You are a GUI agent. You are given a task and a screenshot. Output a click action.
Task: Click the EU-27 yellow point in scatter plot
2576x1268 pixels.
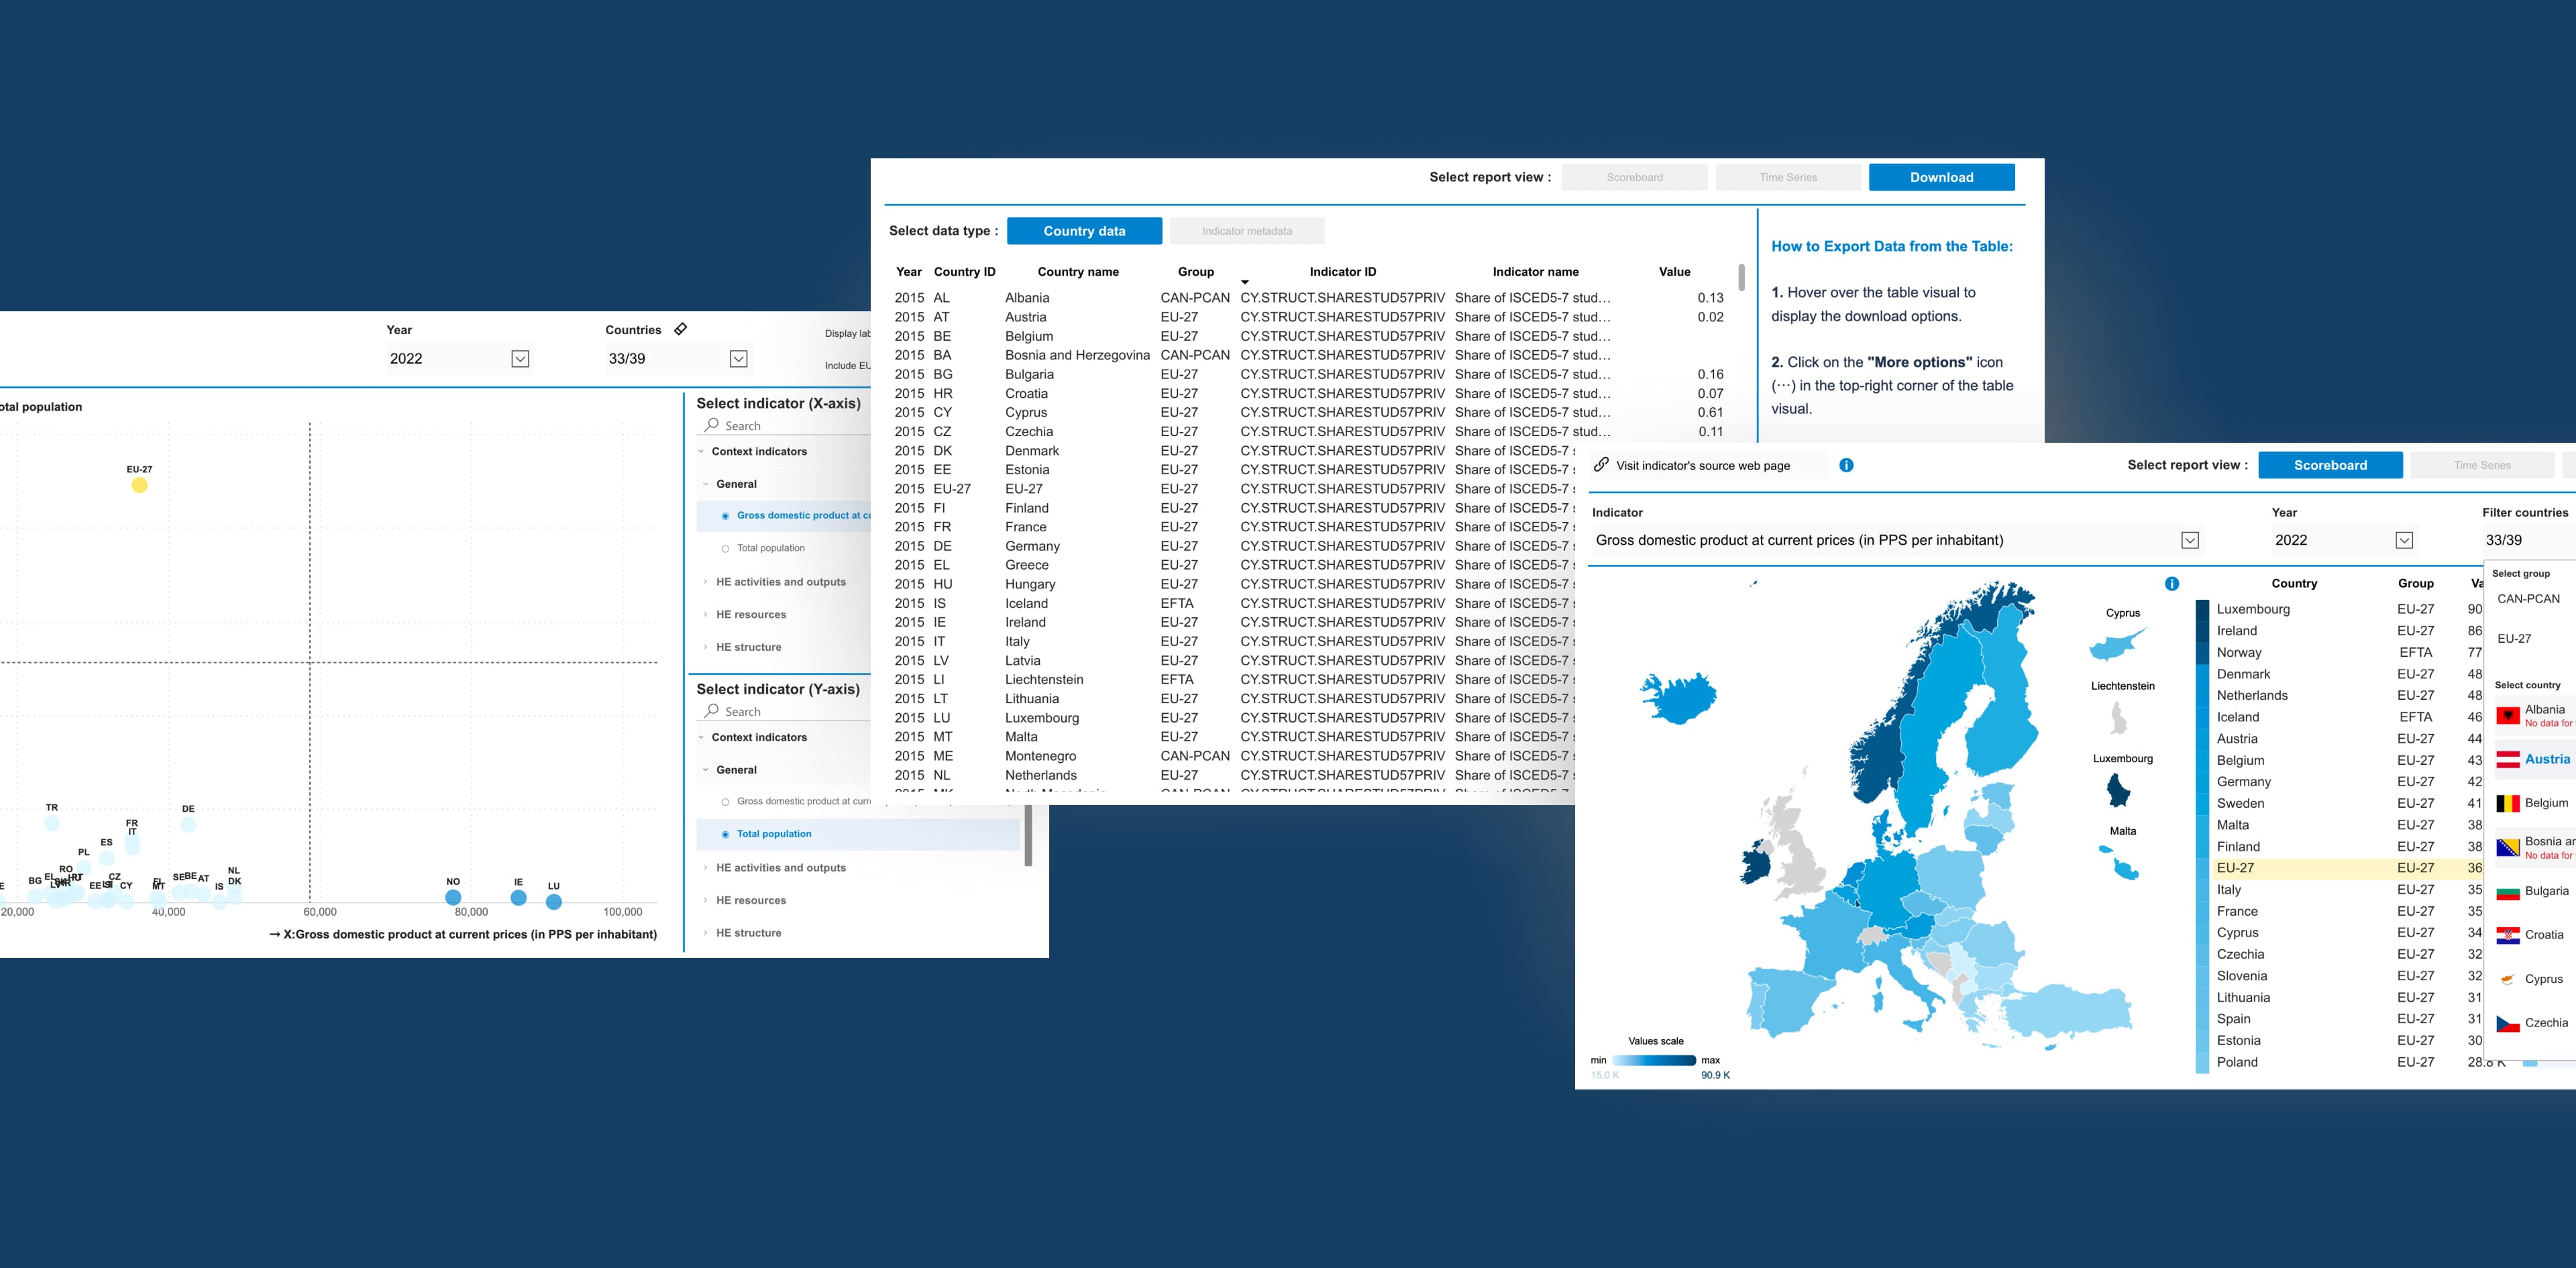pyautogui.click(x=139, y=485)
